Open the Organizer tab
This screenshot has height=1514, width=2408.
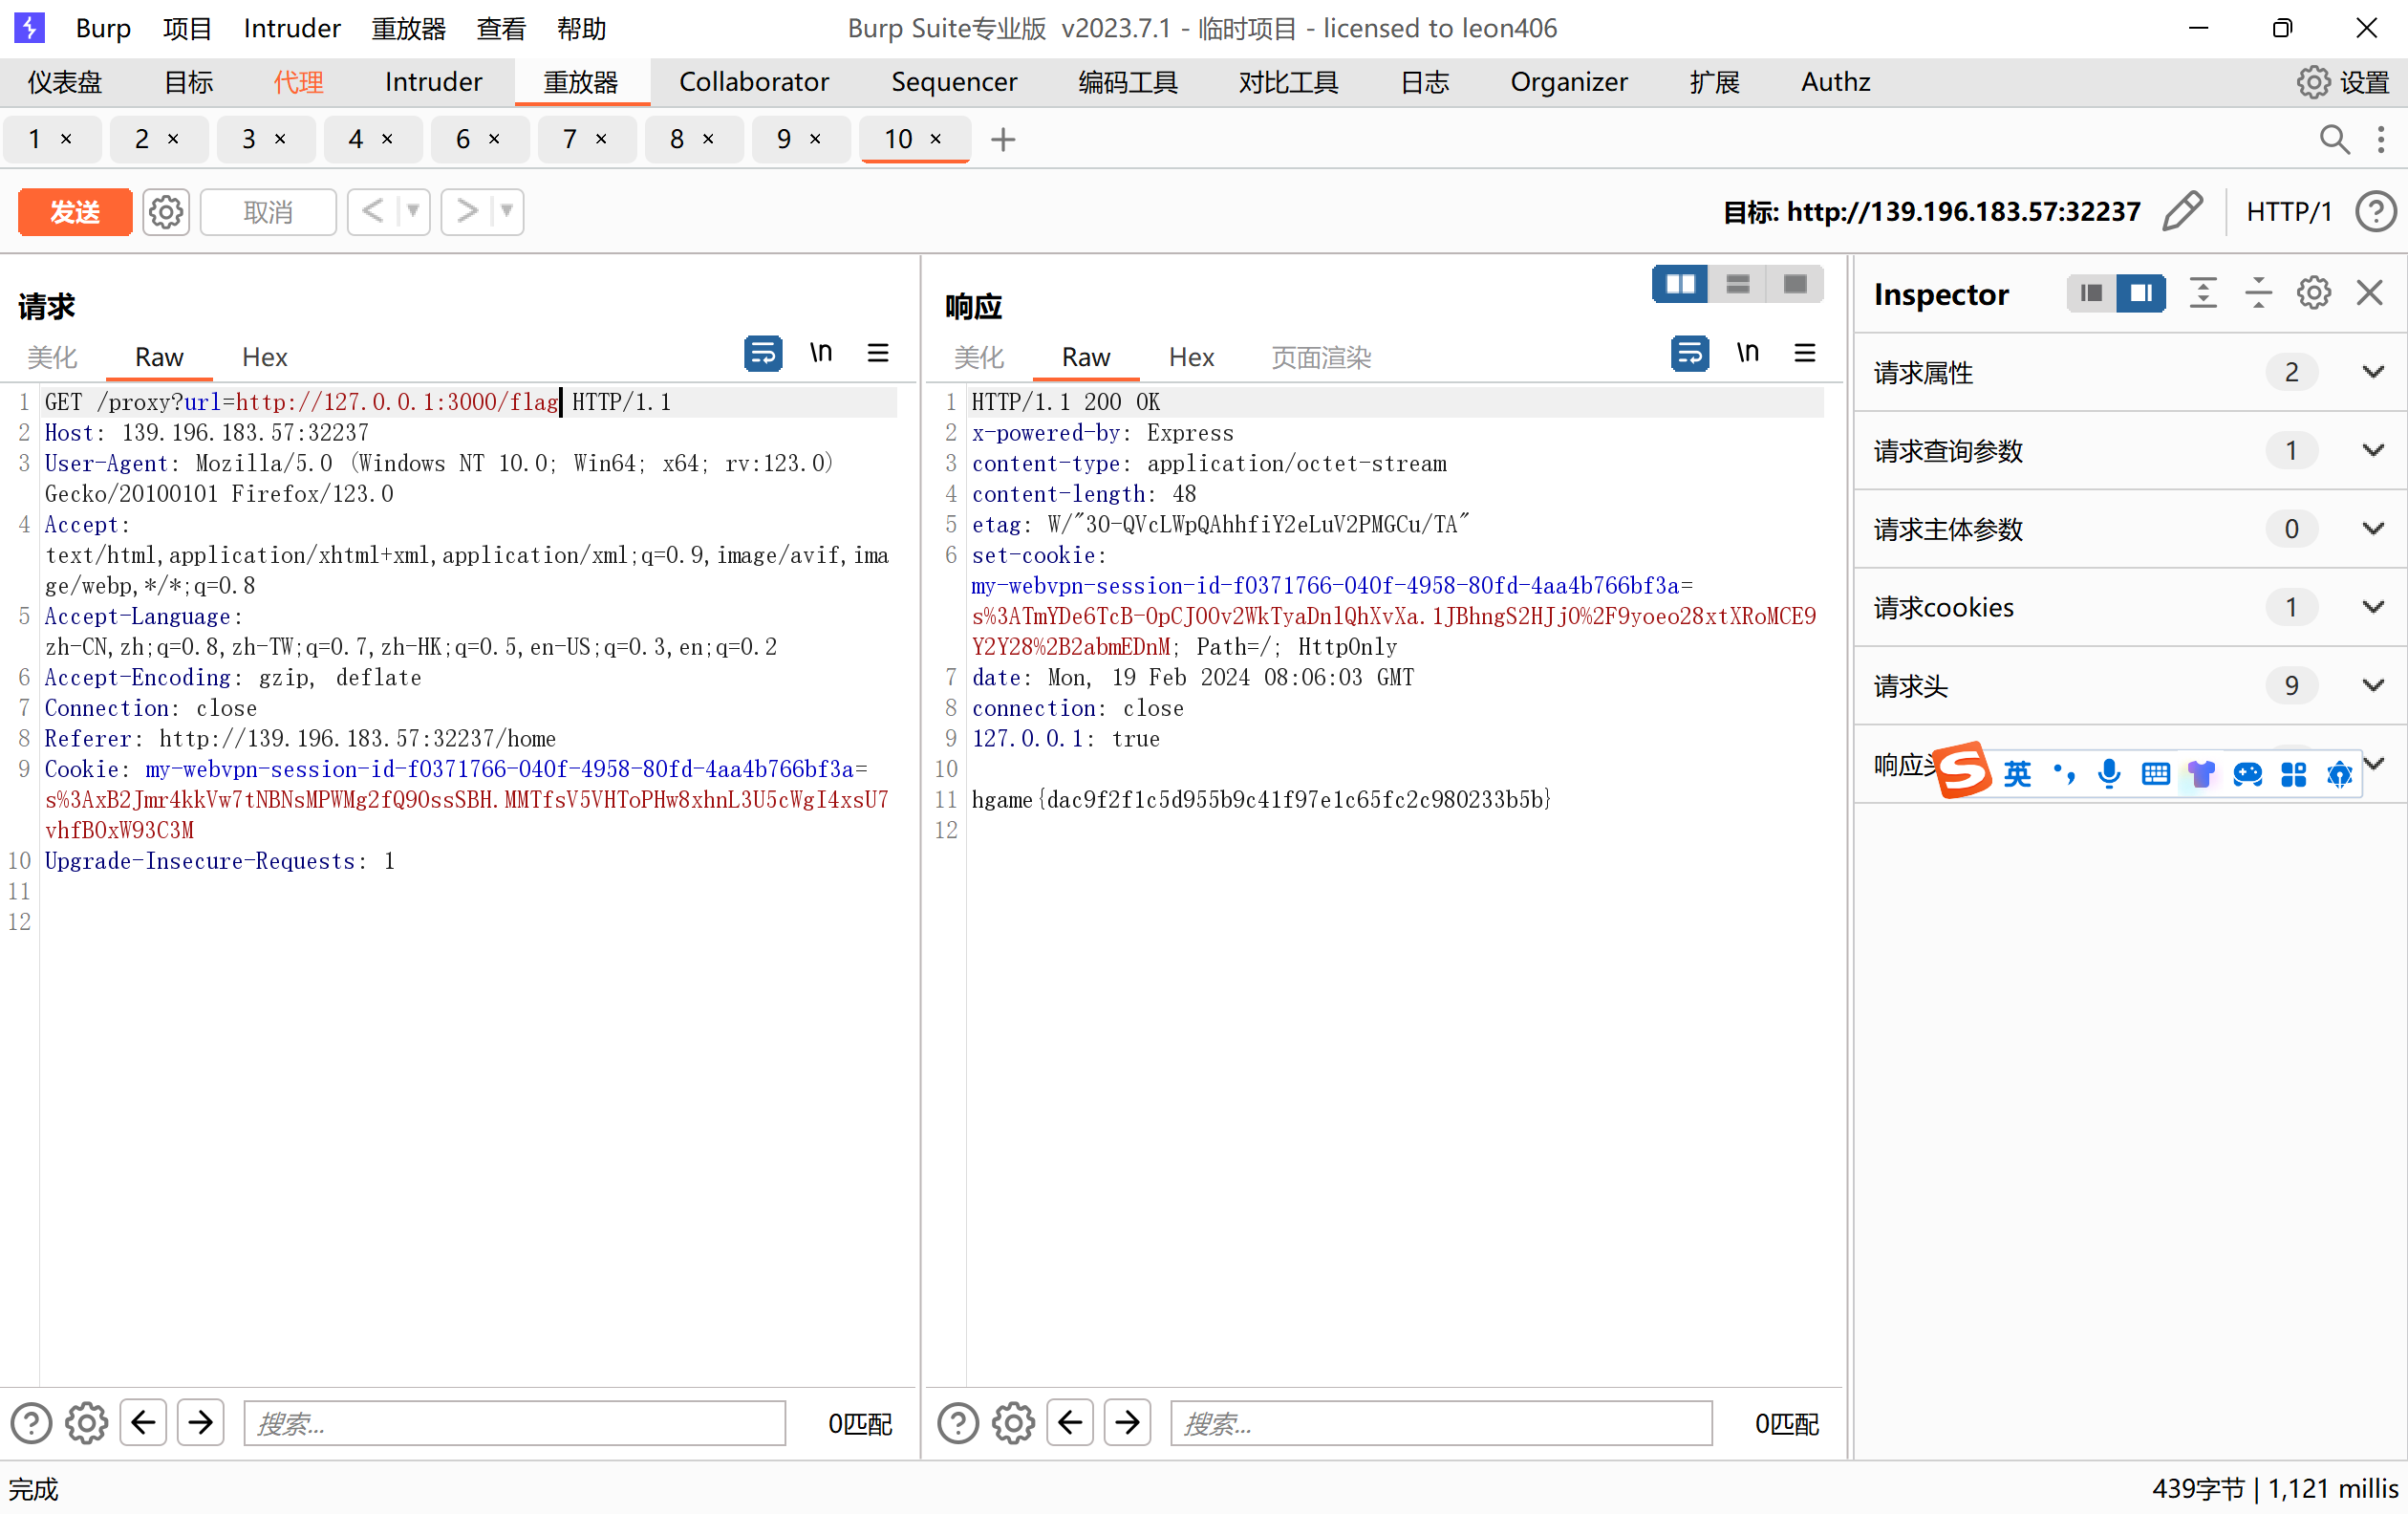1569,82
